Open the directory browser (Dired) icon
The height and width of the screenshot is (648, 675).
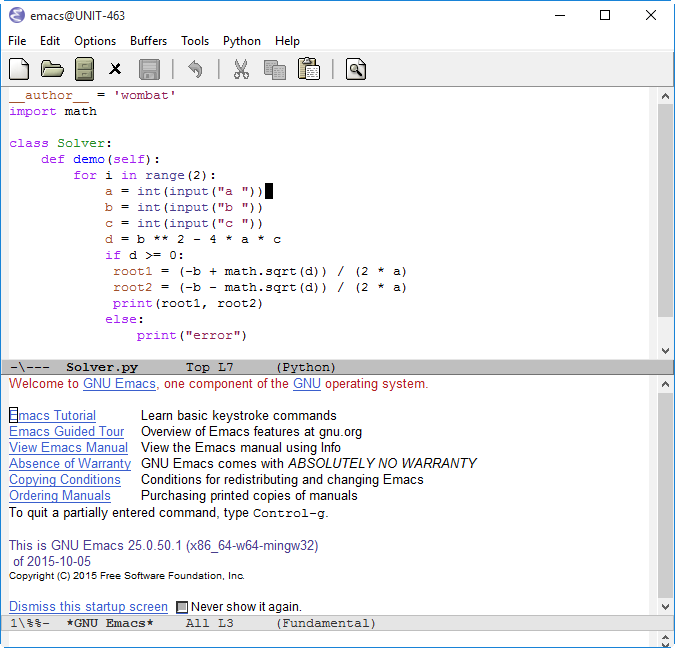85,69
